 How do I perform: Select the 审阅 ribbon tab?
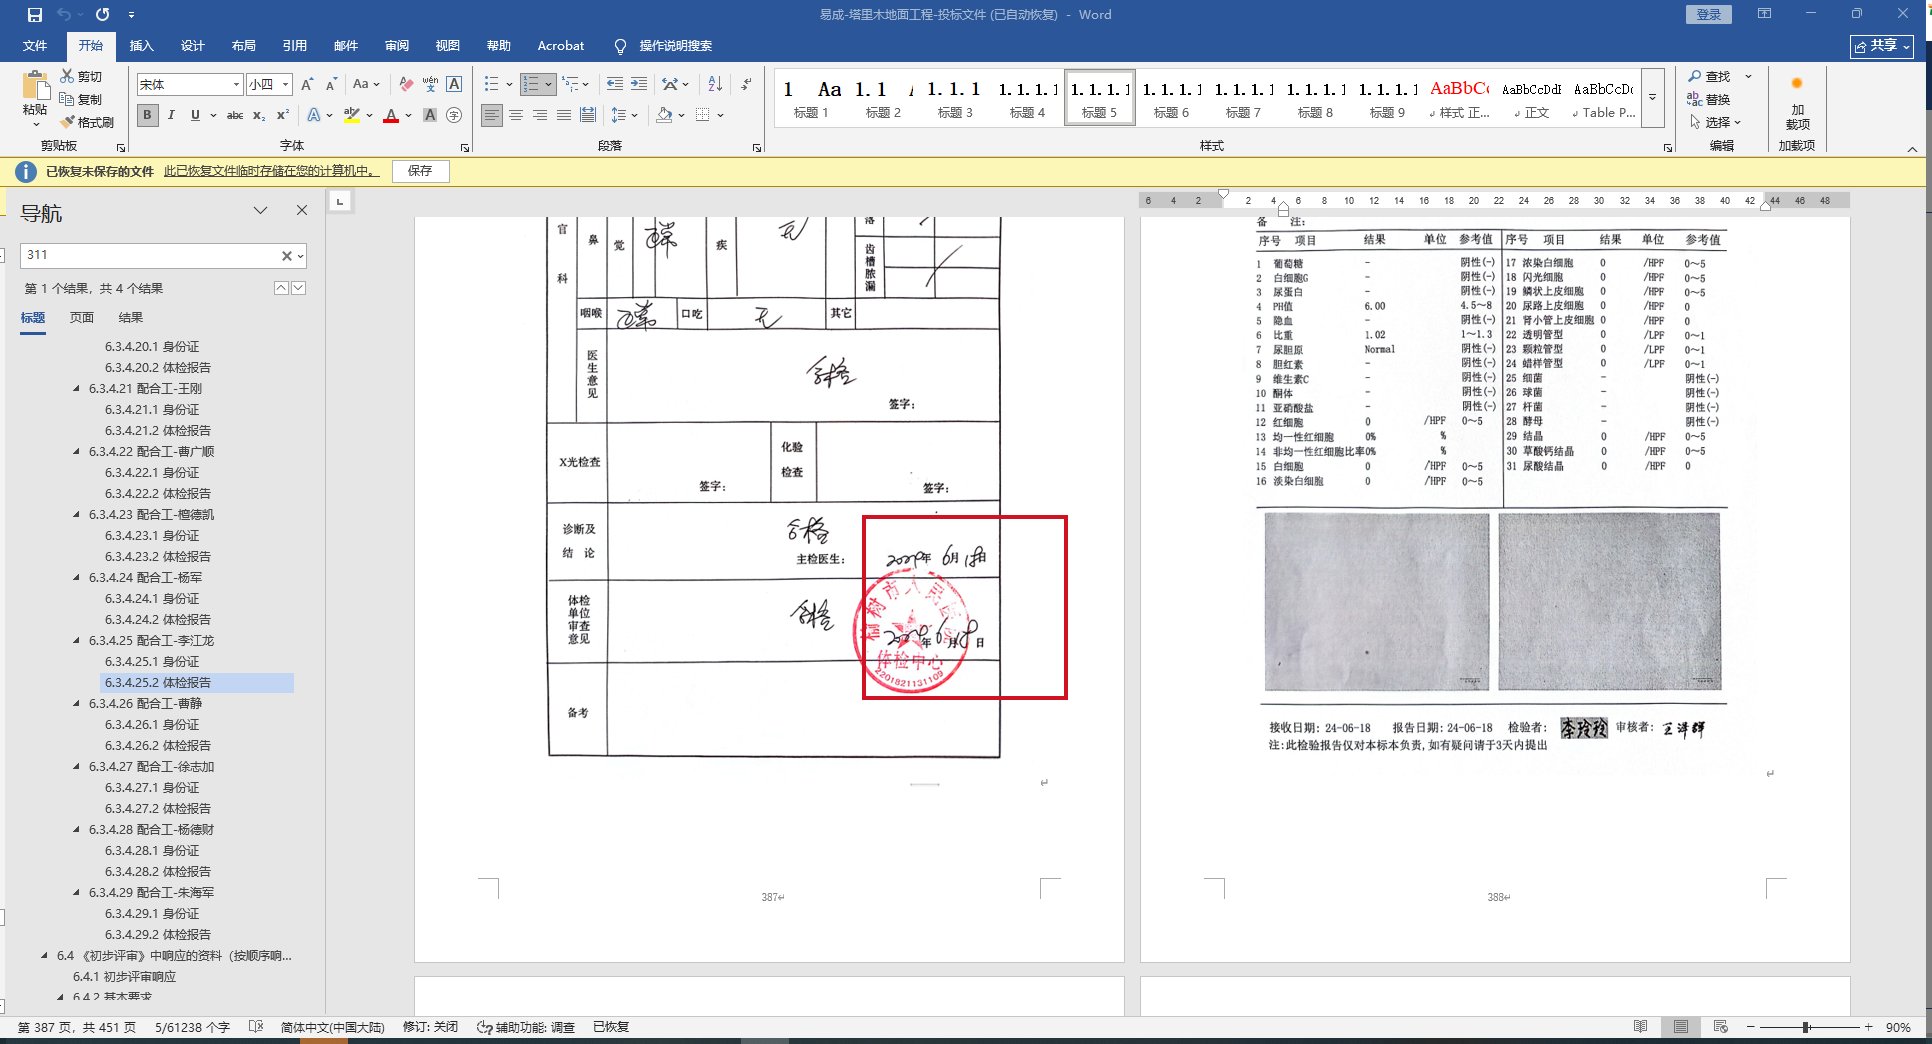[x=397, y=46]
